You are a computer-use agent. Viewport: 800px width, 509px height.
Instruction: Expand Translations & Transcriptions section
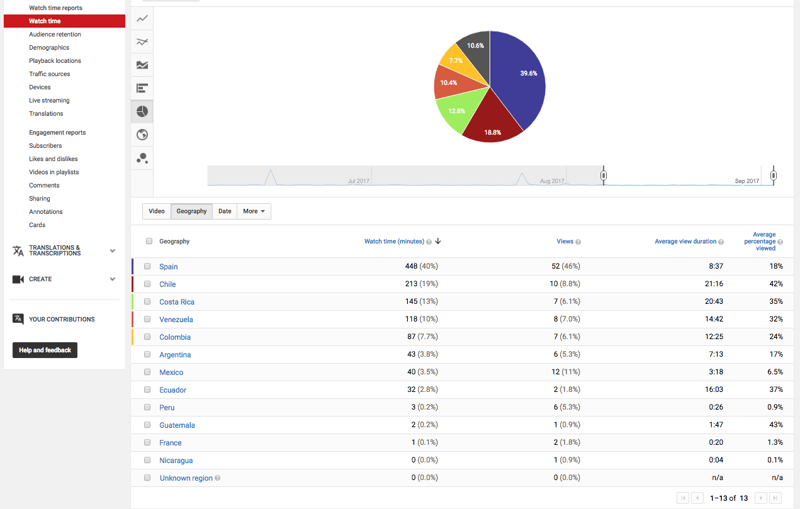[112, 250]
